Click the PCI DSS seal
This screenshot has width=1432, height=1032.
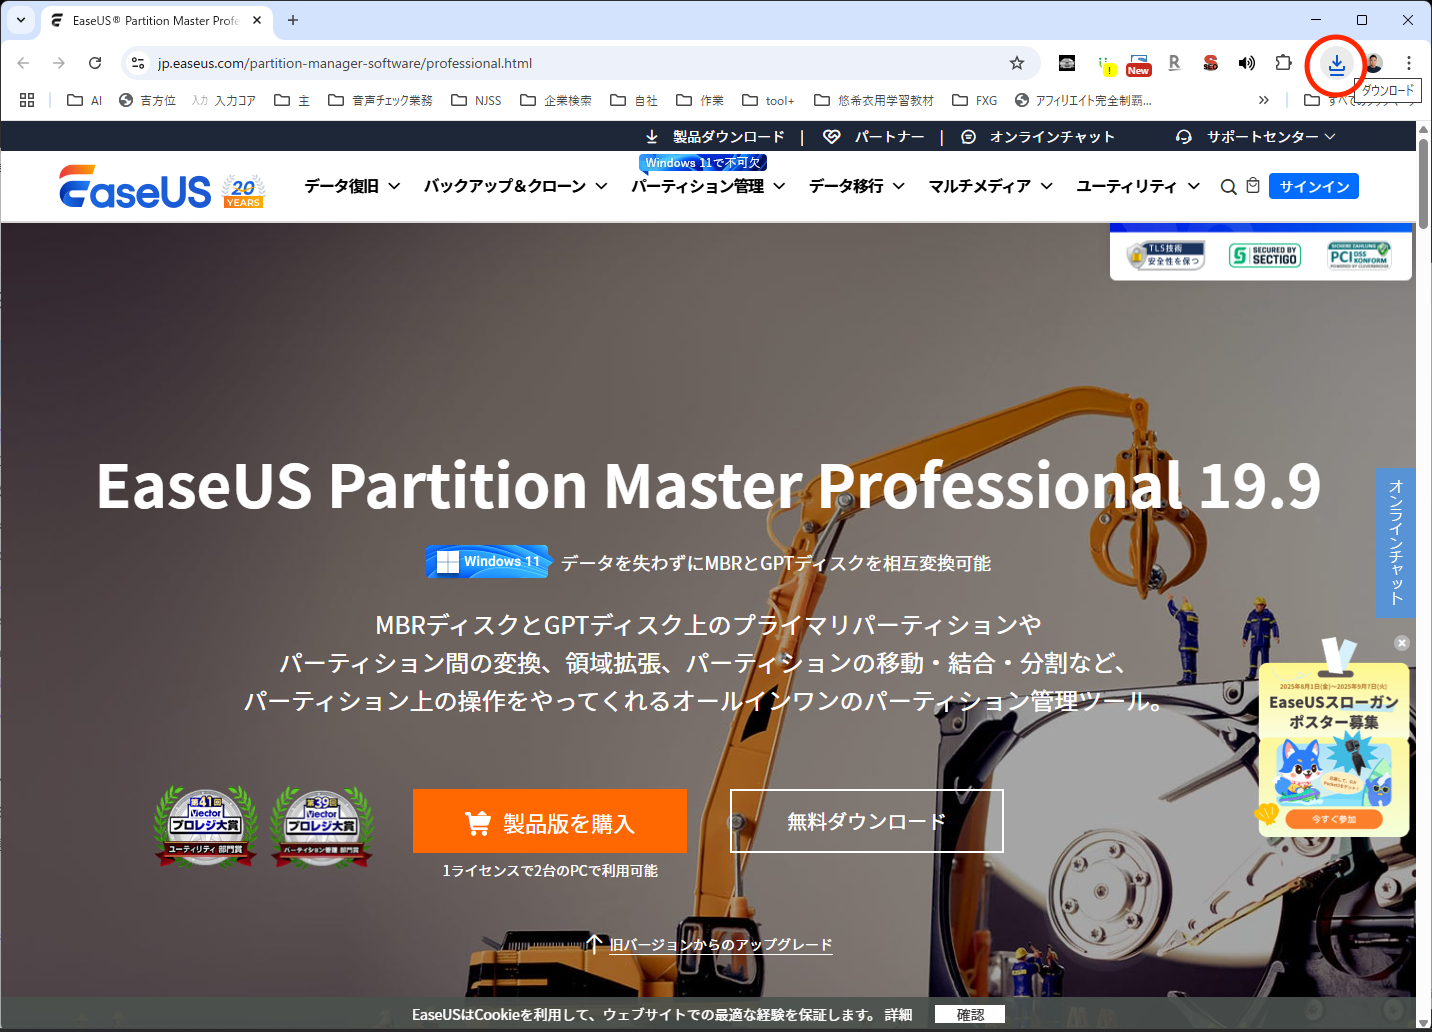point(1358,256)
